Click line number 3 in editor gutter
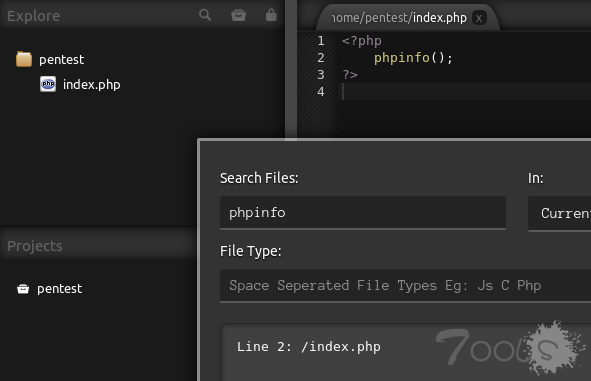591x381 pixels. pos(321,75)
